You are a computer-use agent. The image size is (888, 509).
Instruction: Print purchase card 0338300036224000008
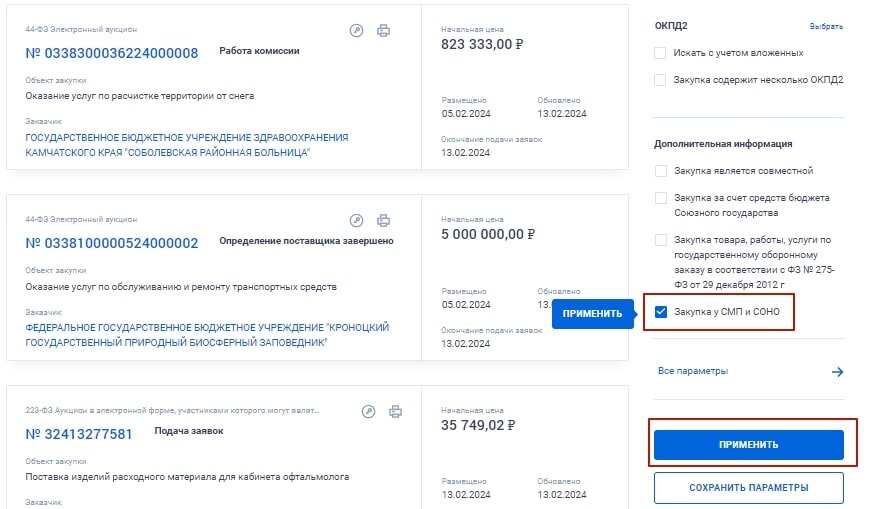pos(383,31)
